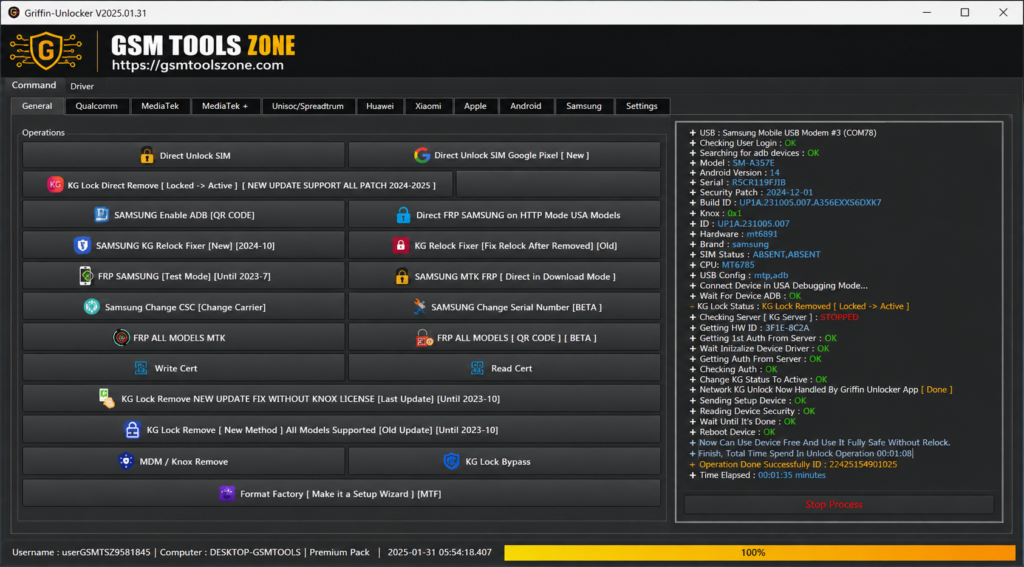Click the Model : SM-A357E log line
Screen dimensions: 1024x567
coord(732,163)
